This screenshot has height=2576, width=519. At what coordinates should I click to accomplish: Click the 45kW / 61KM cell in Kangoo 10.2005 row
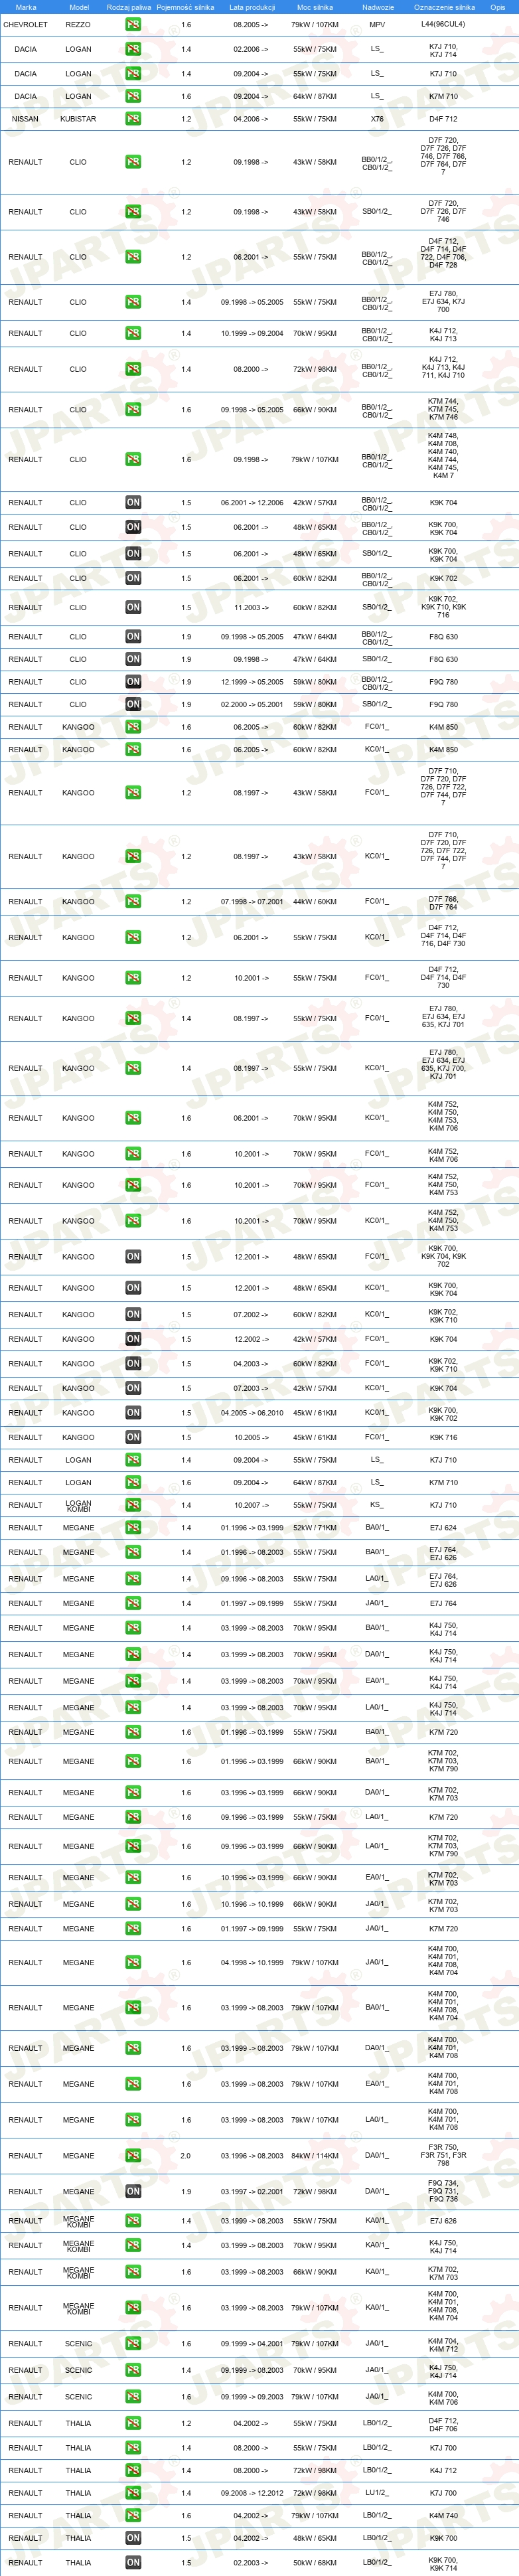pos(315,1437)
